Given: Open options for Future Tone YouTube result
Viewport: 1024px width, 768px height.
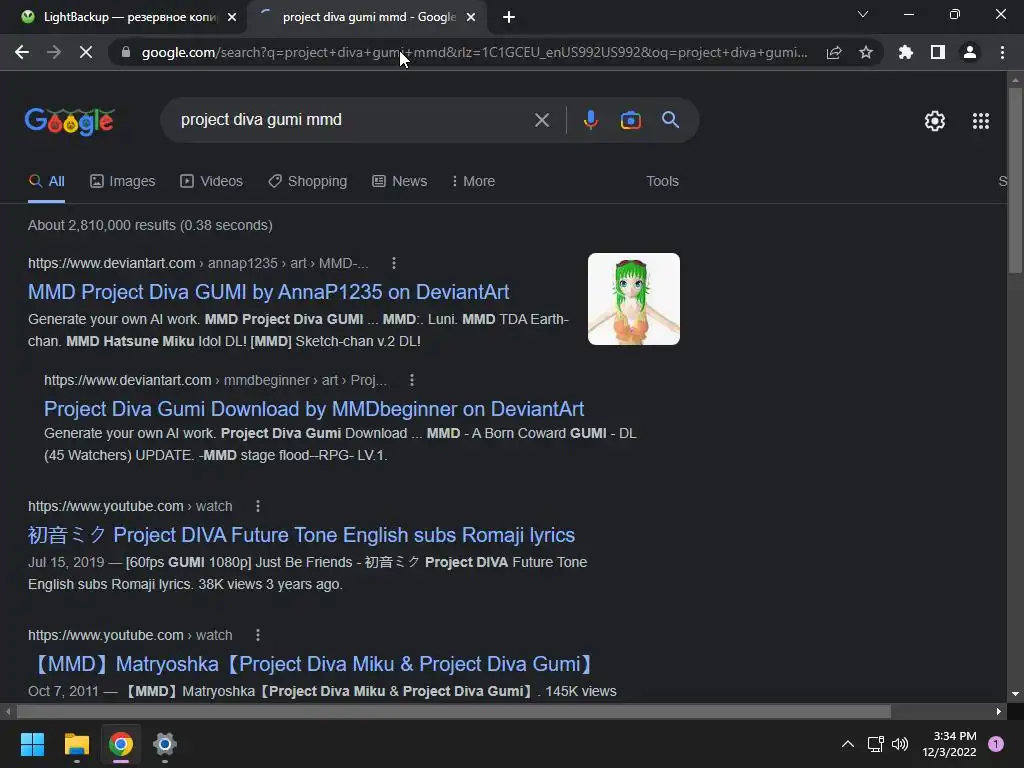Looking at the screenshot, I should 258,506.
